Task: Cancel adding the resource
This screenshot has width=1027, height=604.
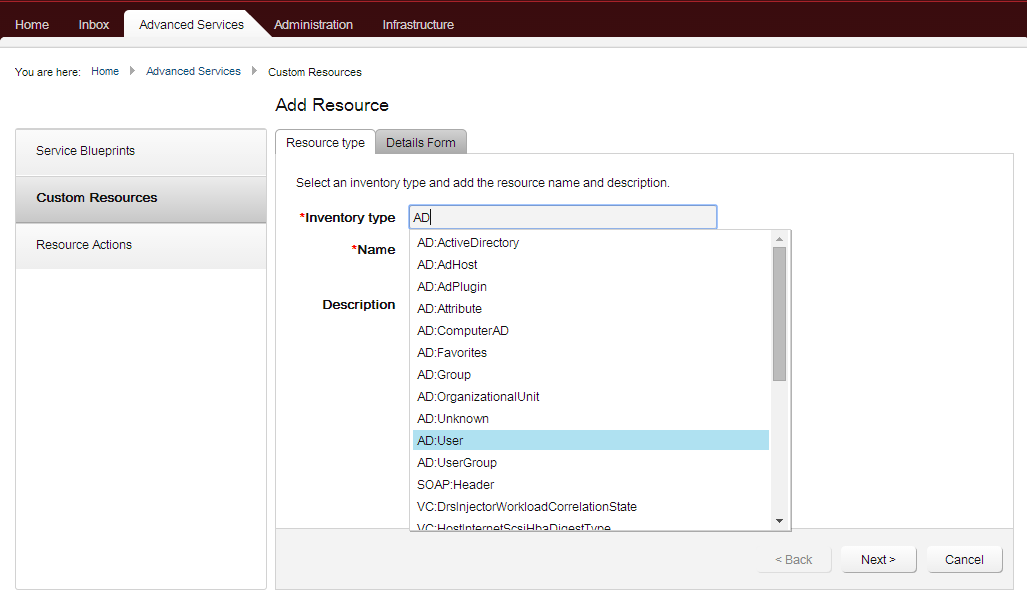Action: click(x=963, y=559)
